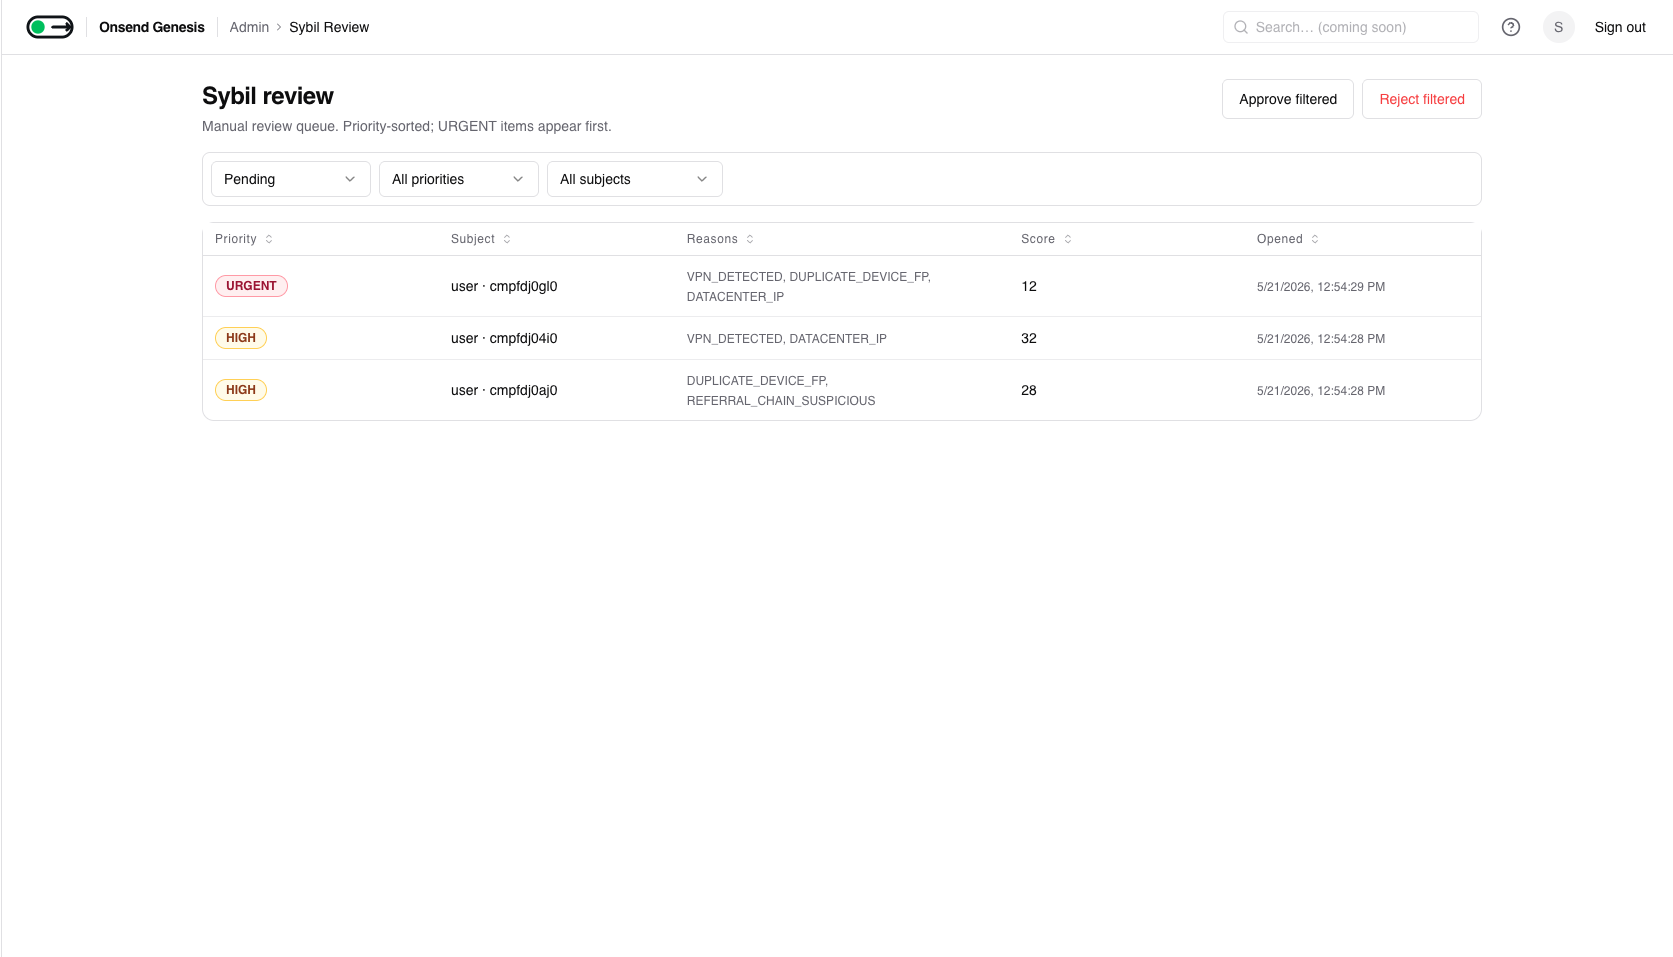Open the All subjects dropdown

(635, 179)
